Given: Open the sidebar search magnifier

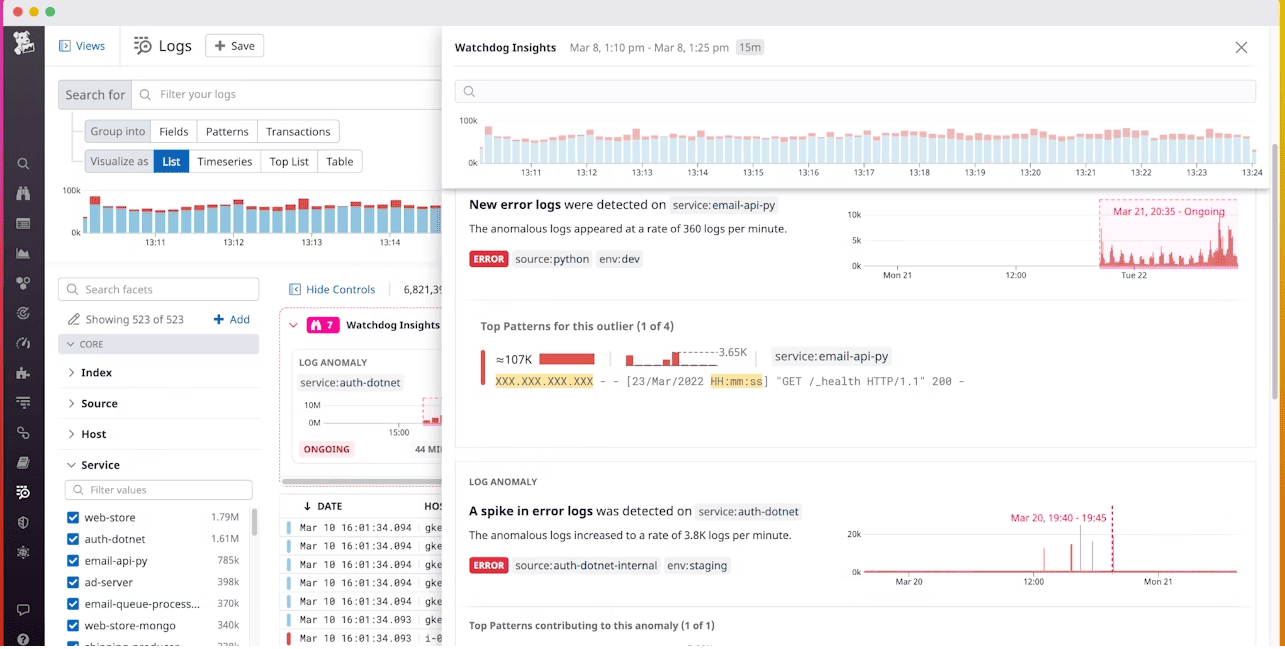Looking at the screenshot, I should click(23, 164).
